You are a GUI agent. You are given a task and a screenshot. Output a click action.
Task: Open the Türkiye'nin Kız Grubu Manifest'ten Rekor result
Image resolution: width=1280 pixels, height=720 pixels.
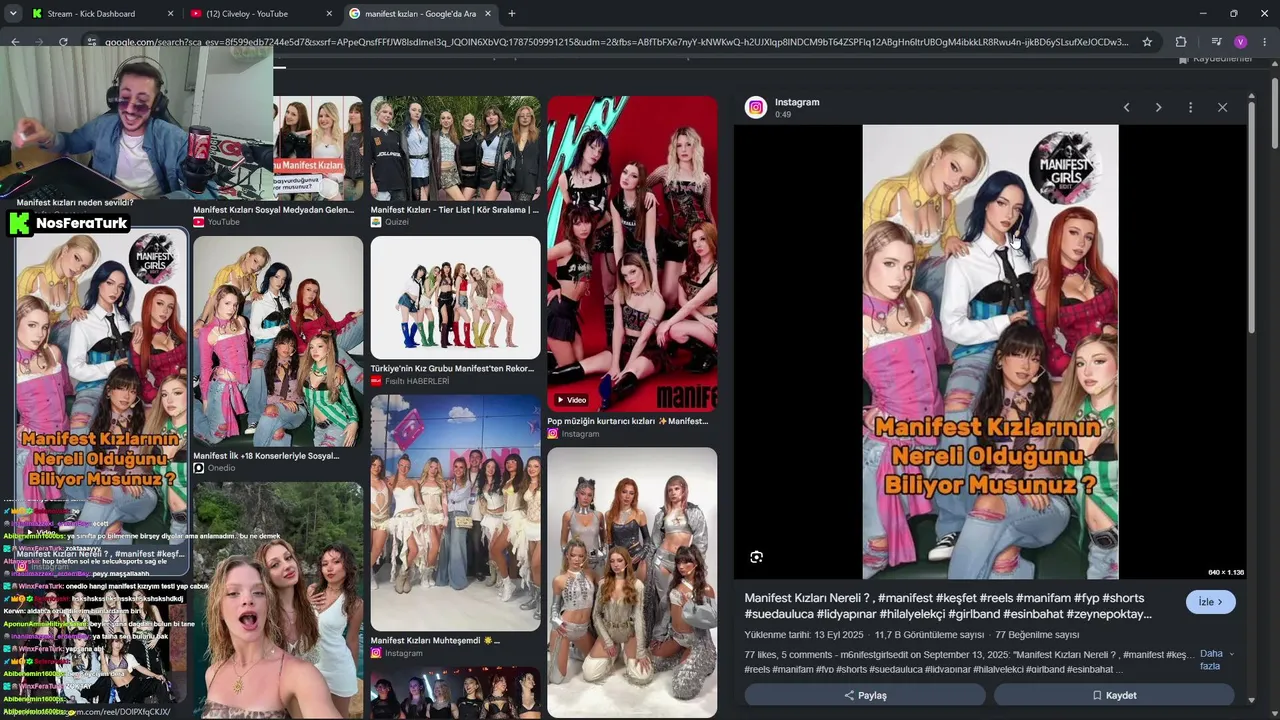(x=452, y=369)
